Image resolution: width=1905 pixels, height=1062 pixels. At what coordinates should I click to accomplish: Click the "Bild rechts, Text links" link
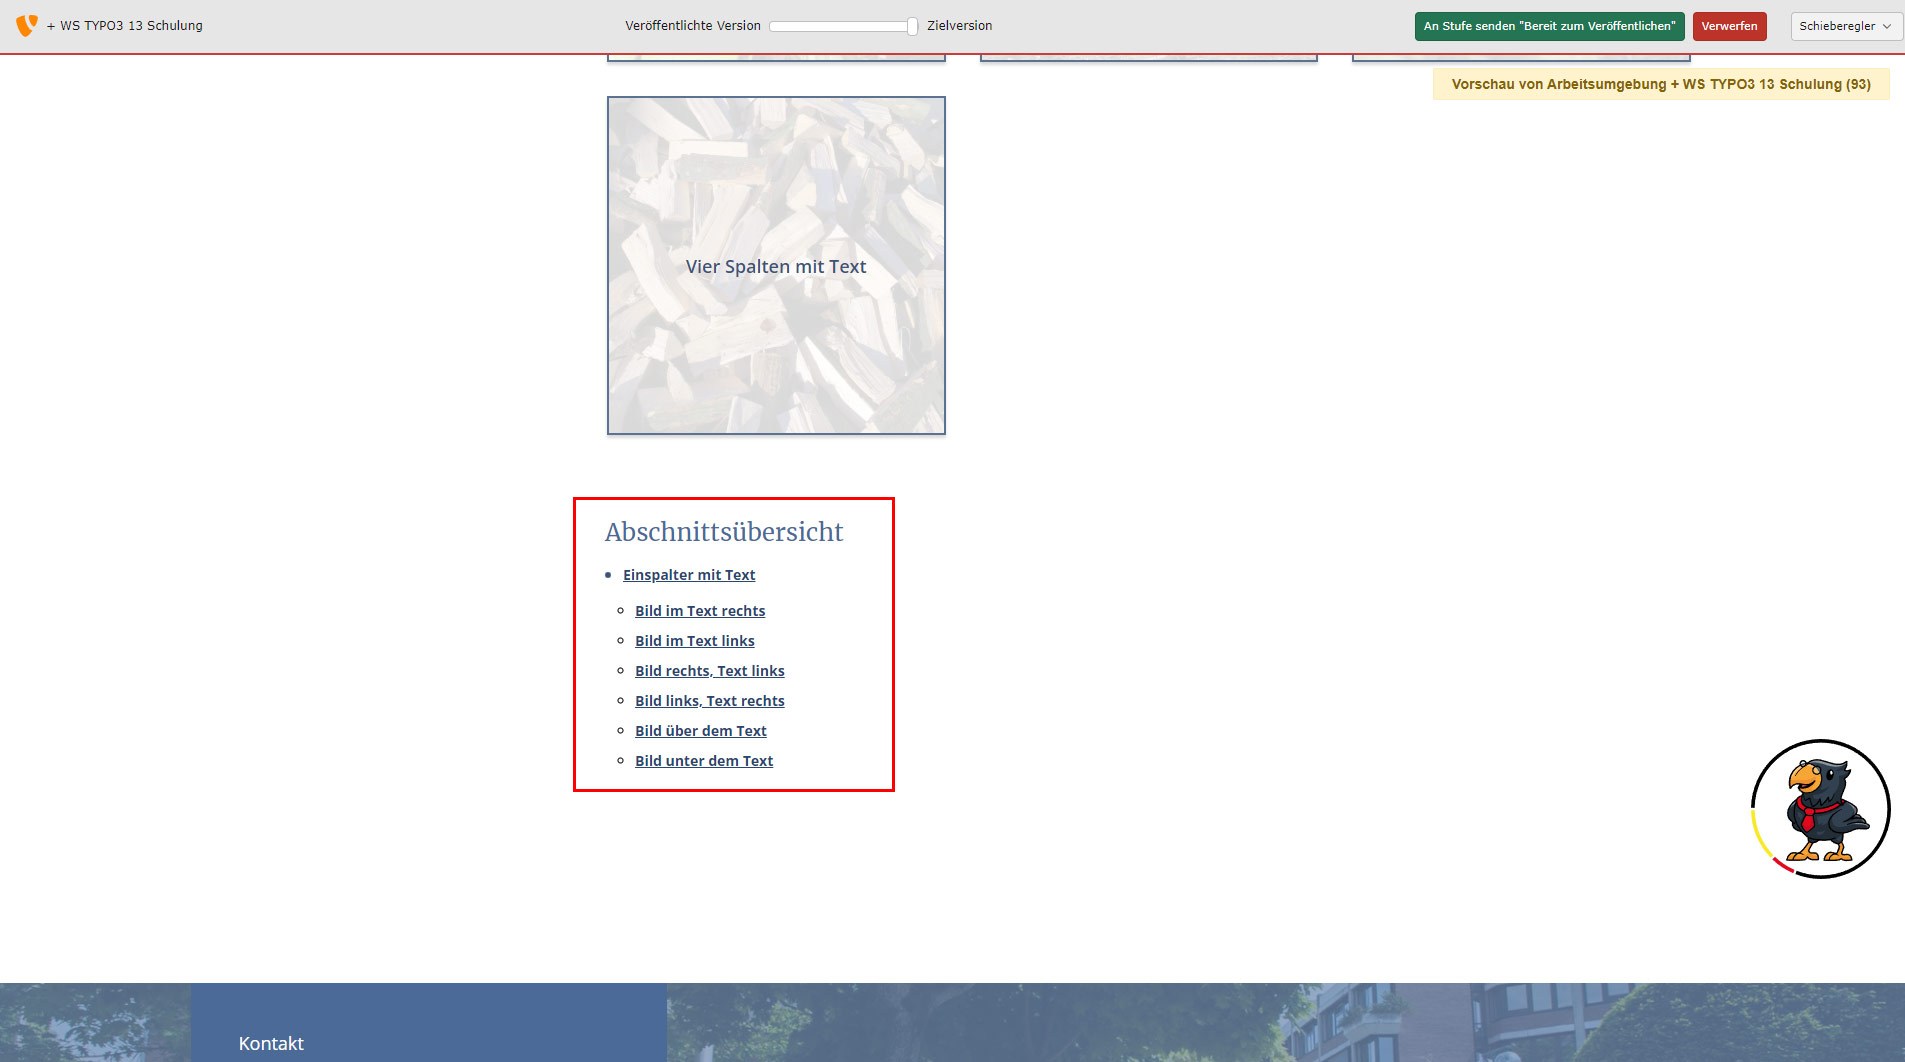tap(709, 671)
